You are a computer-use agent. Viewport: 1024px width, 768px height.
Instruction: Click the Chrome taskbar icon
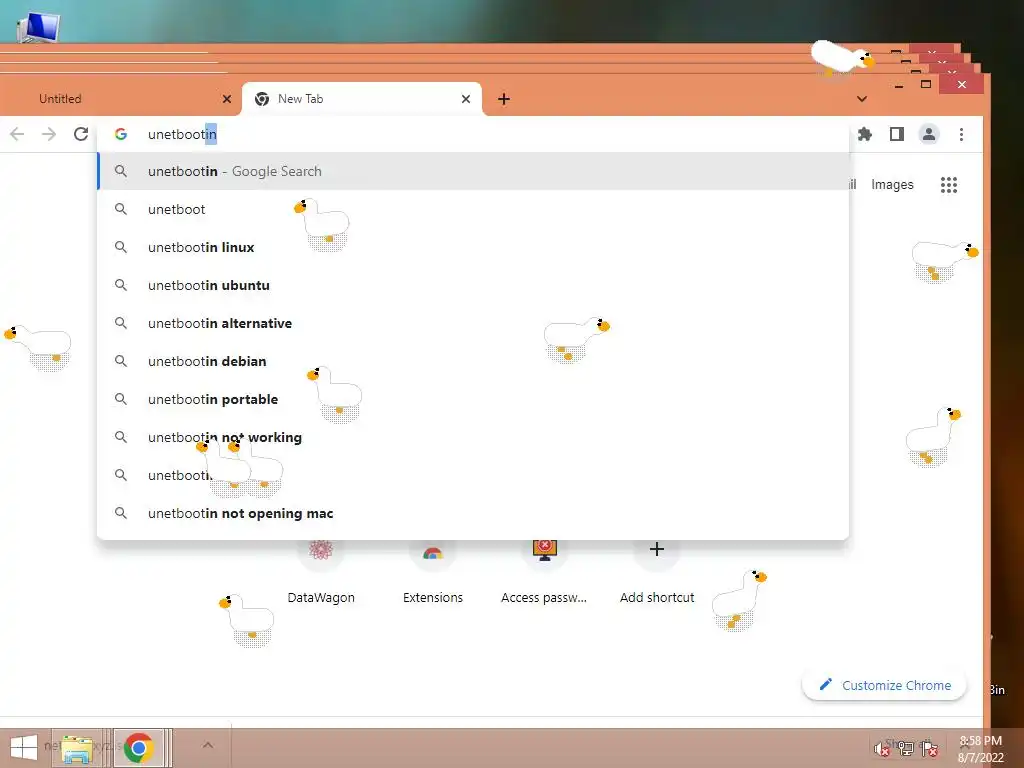(138, 748)
